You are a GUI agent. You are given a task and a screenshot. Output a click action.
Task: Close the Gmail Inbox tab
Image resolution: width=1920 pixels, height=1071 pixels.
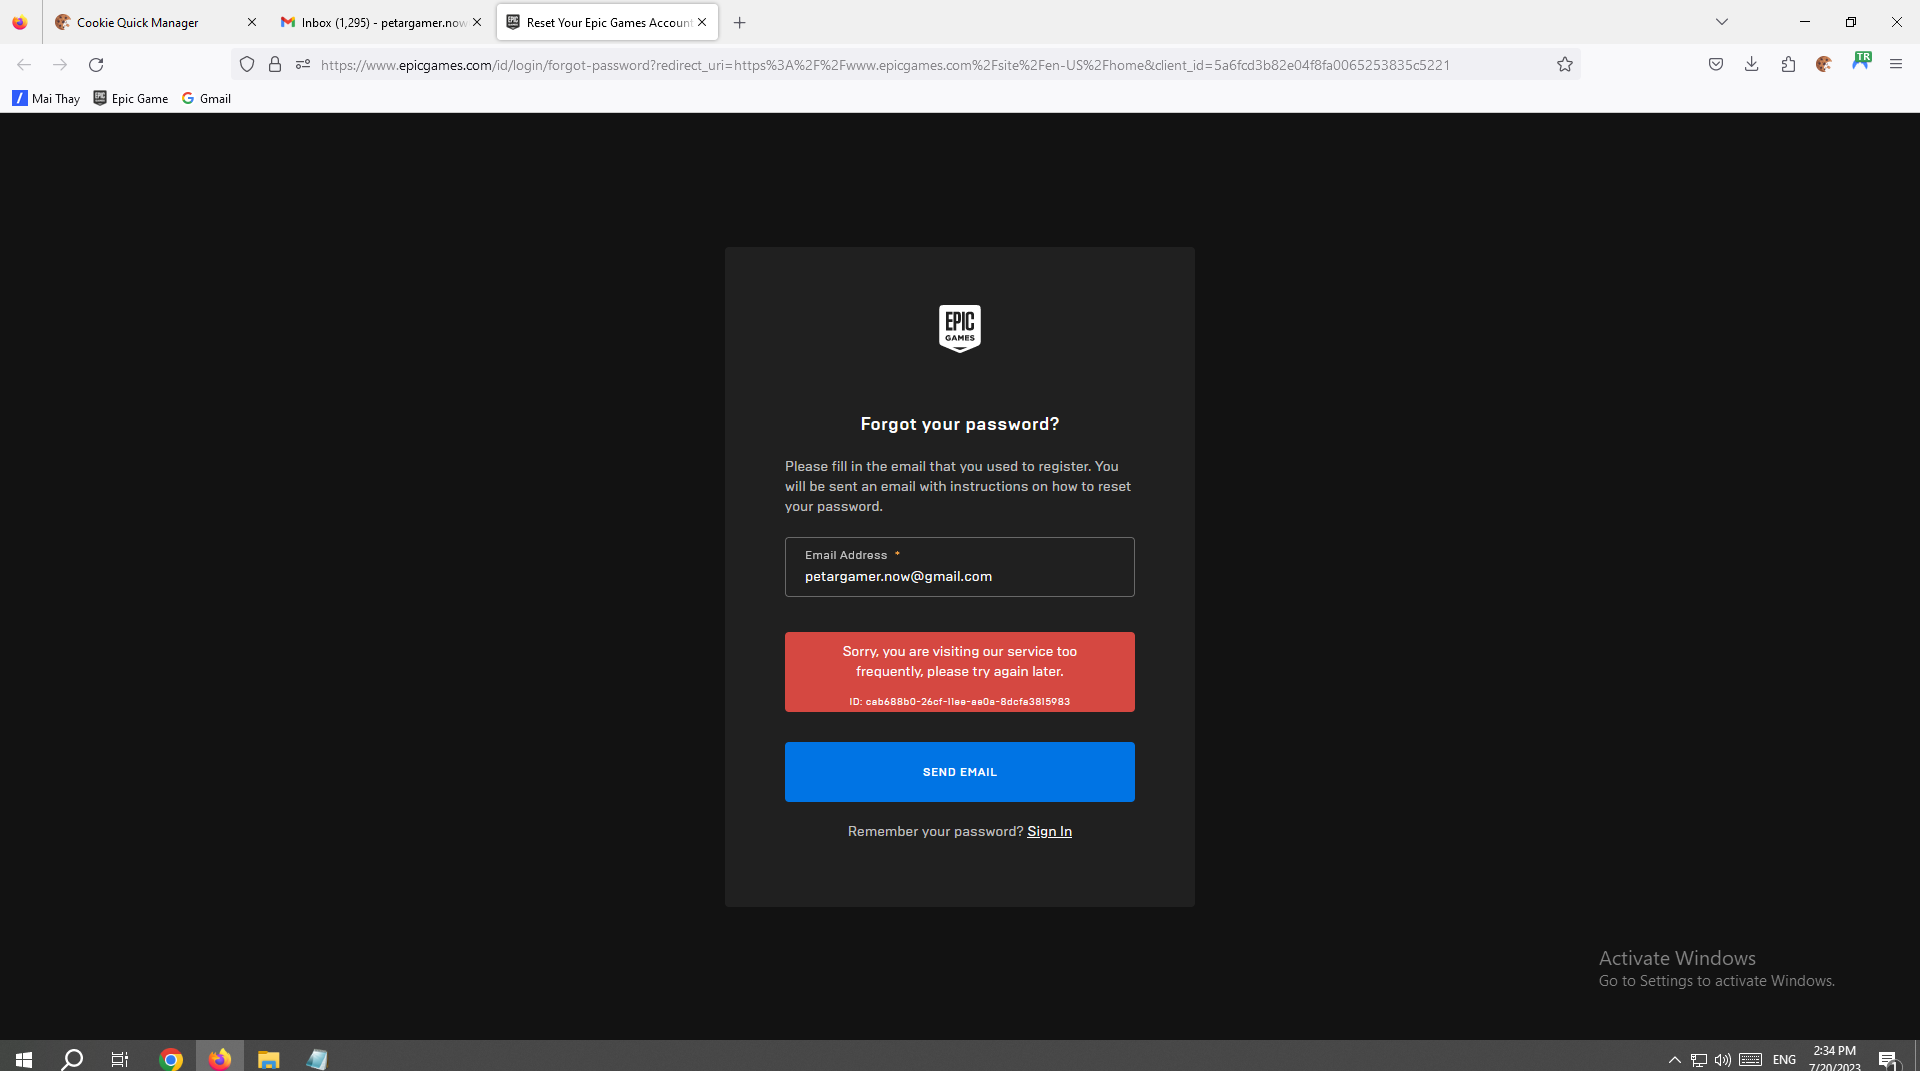[x=477, y=22]
